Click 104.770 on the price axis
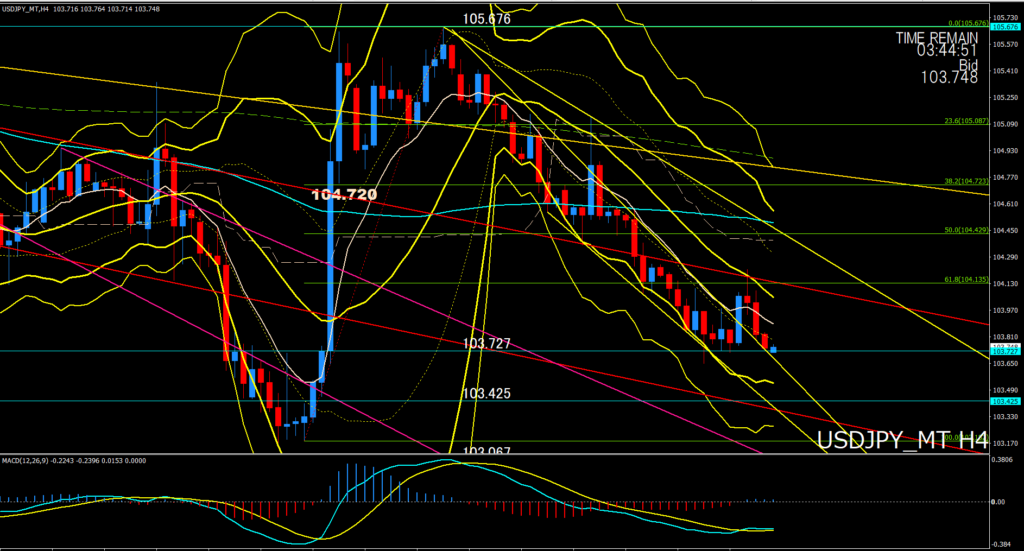 (x=1005, y=177)
